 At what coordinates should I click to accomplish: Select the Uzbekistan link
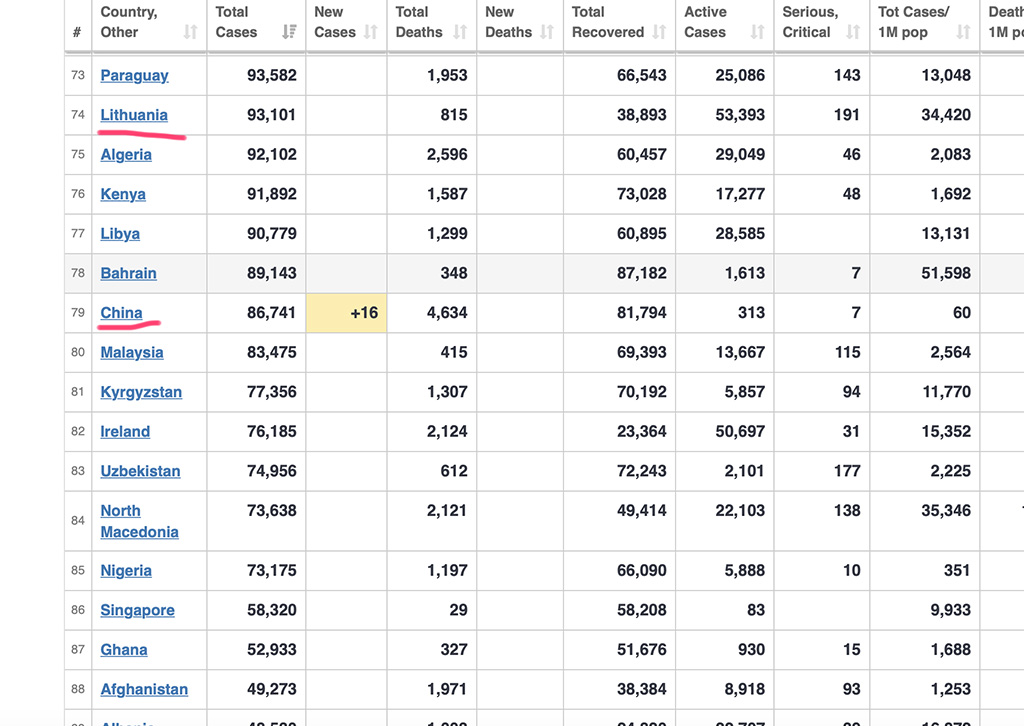pos(140,471)
